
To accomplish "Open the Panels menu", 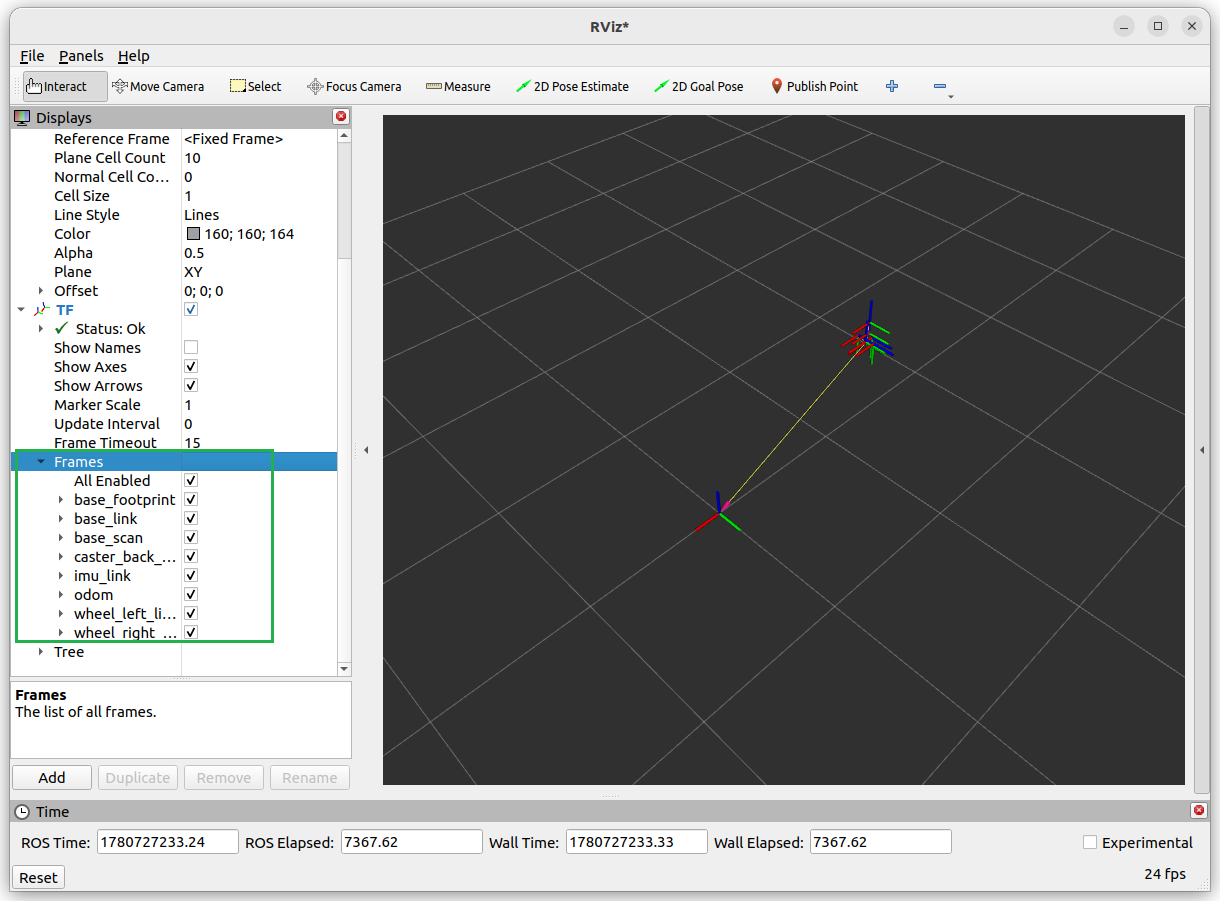I will 81,56.
